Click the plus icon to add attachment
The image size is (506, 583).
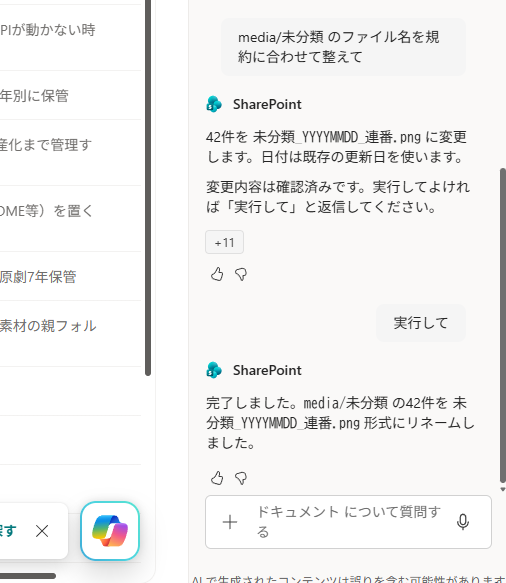coord(230,522)
